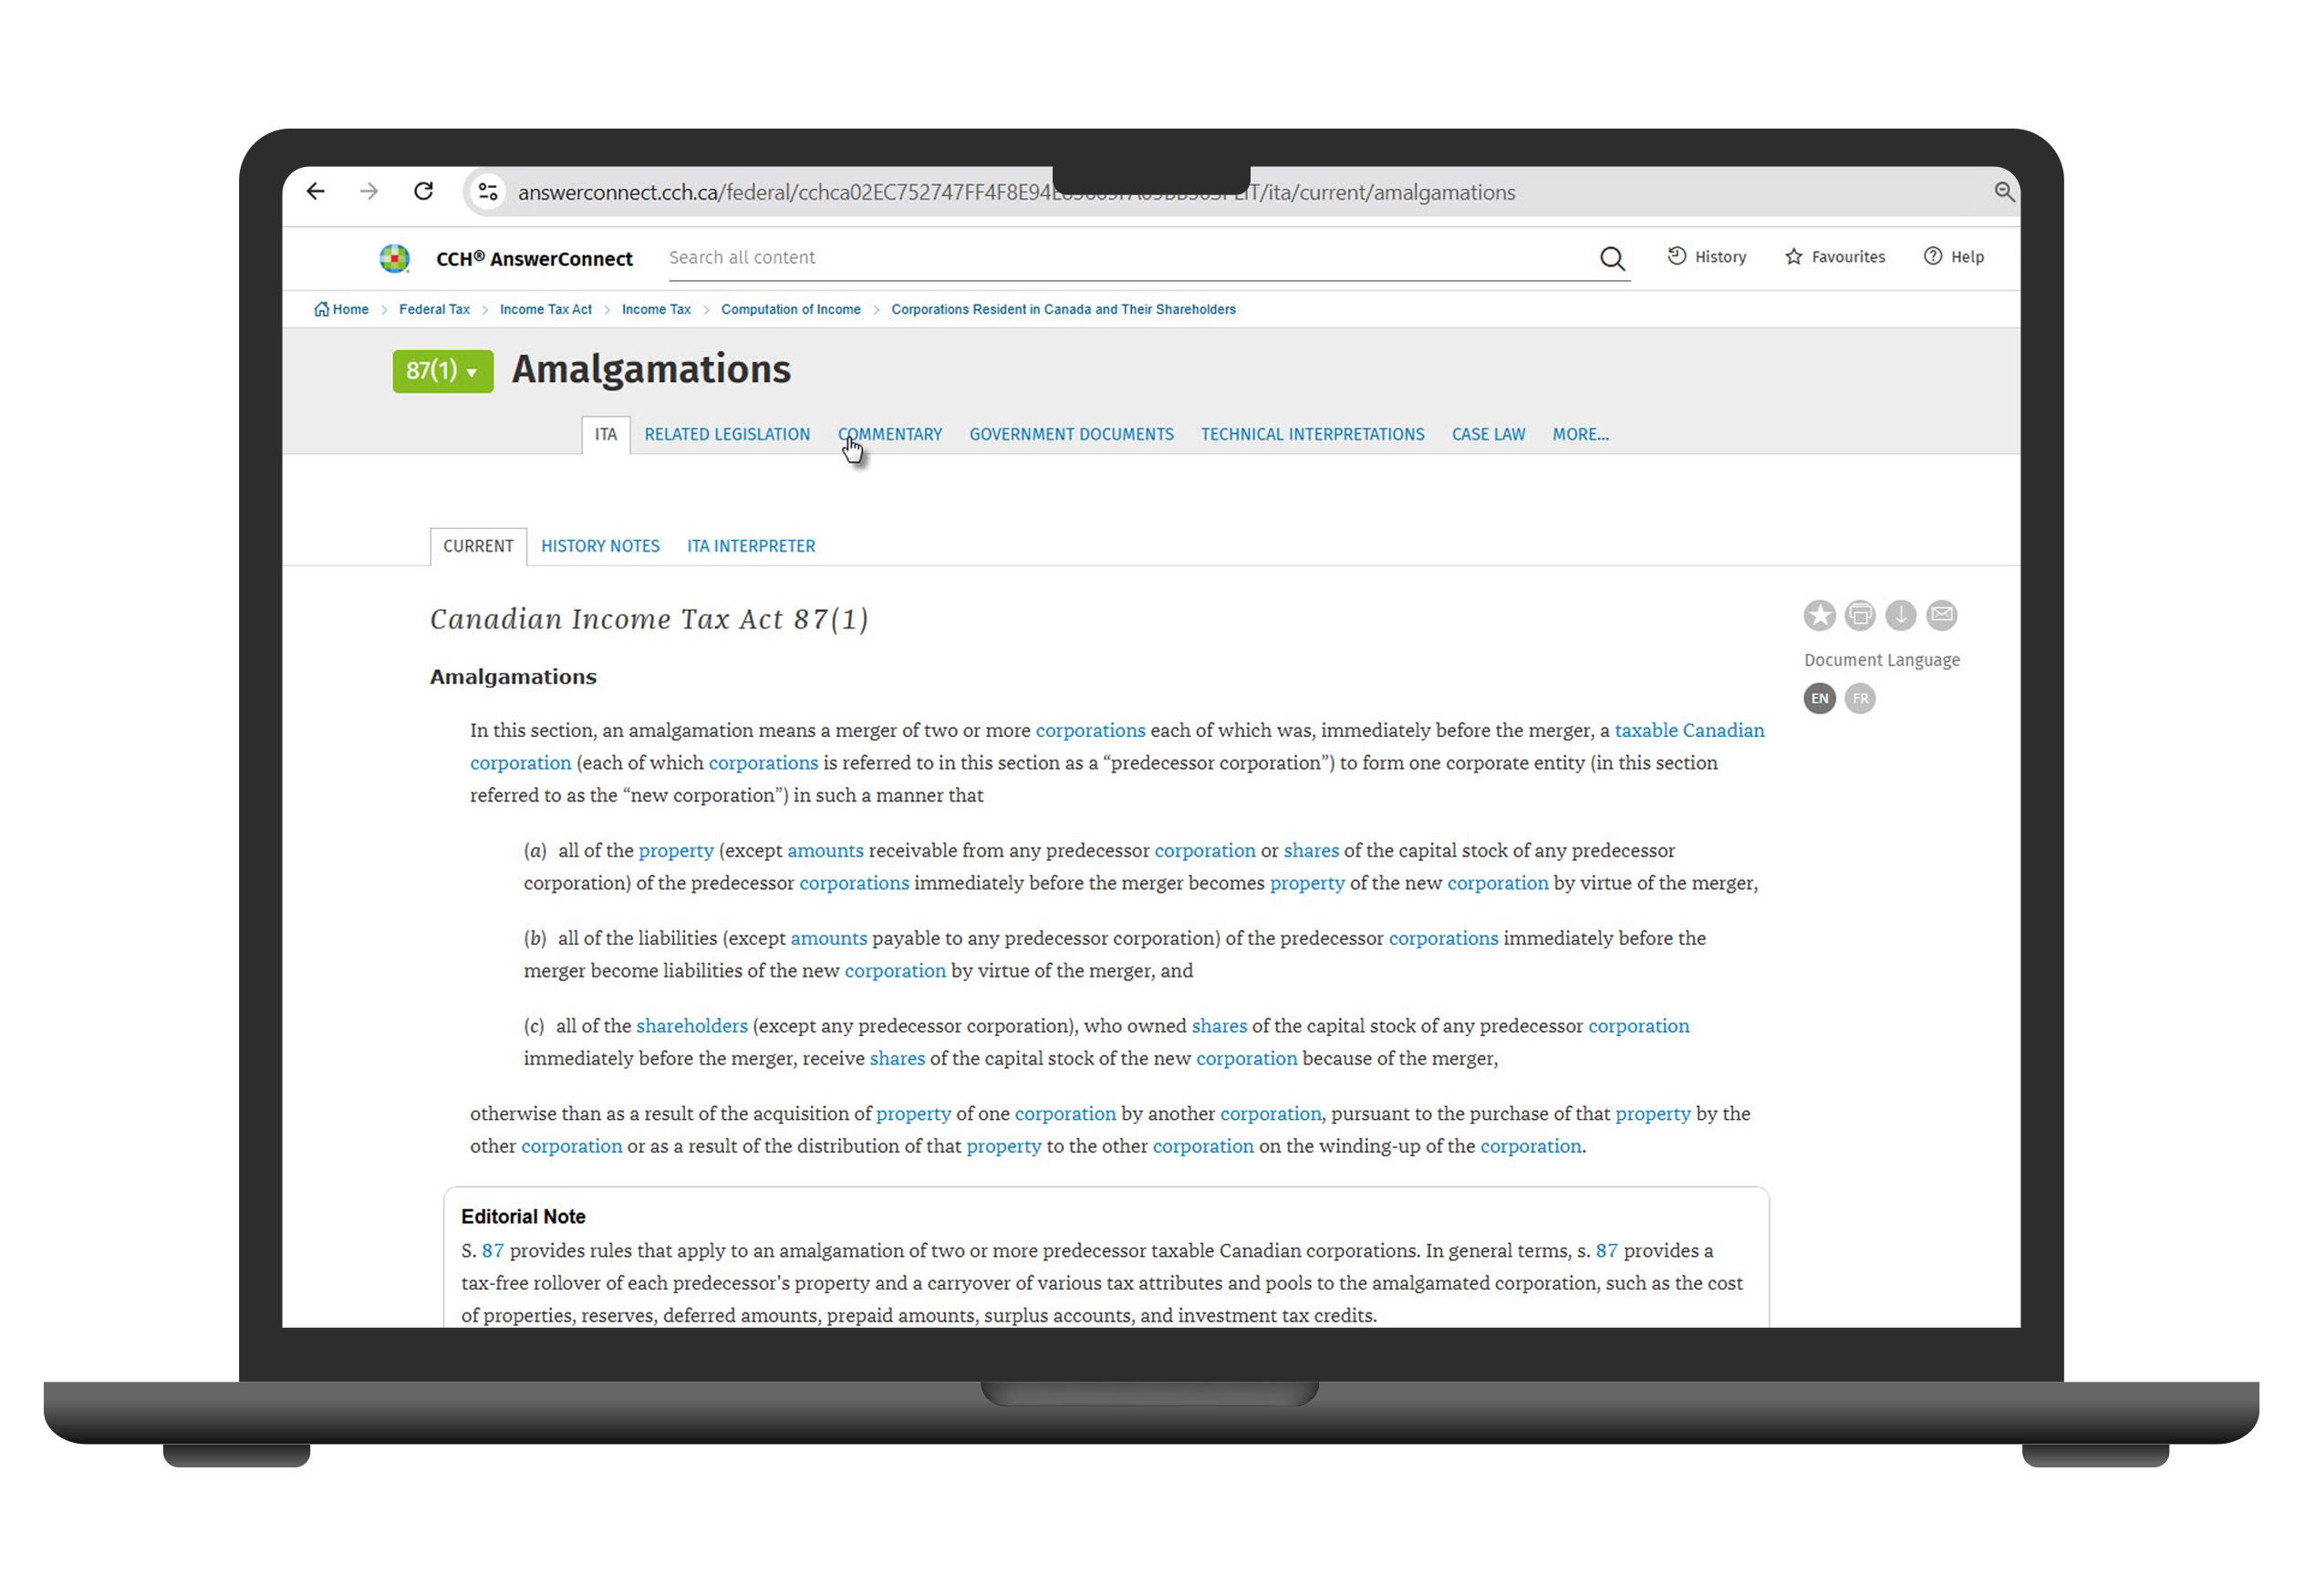Click the print/copy document icon
Viewport: 2316px width, 1596px height.
1862,614
